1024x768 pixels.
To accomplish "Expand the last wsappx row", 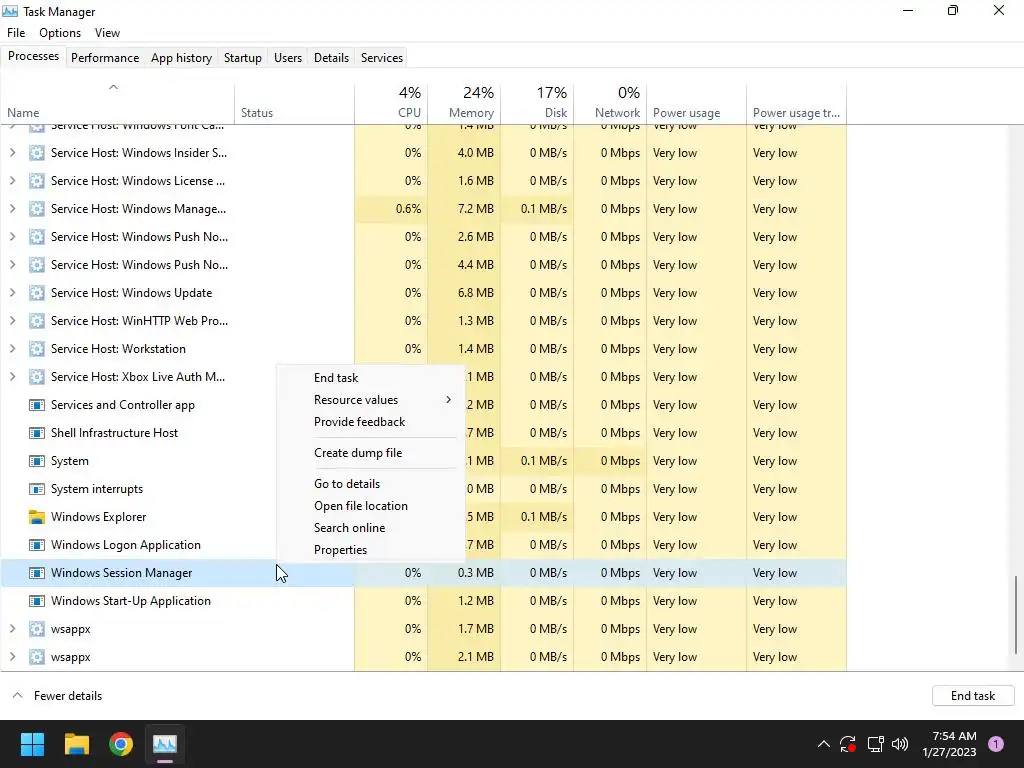I will [x=12, y=657].
